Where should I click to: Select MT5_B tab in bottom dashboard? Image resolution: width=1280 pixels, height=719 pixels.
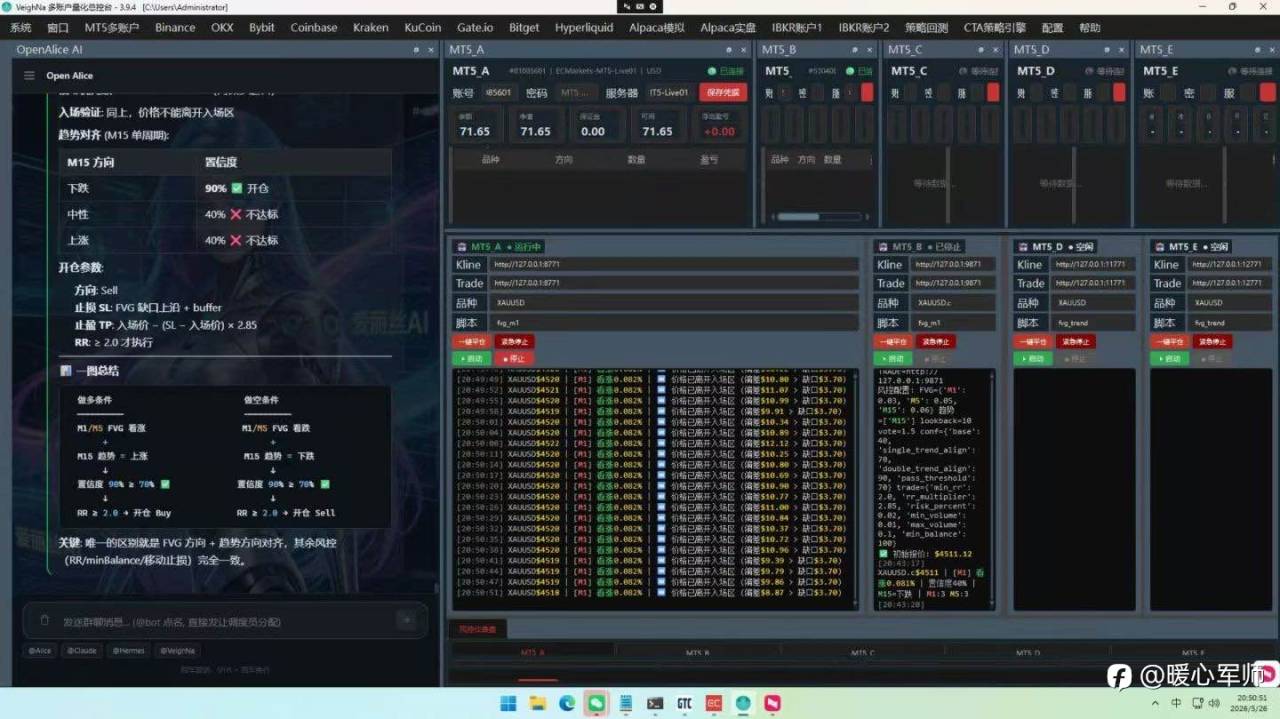[x=697, y=653]
